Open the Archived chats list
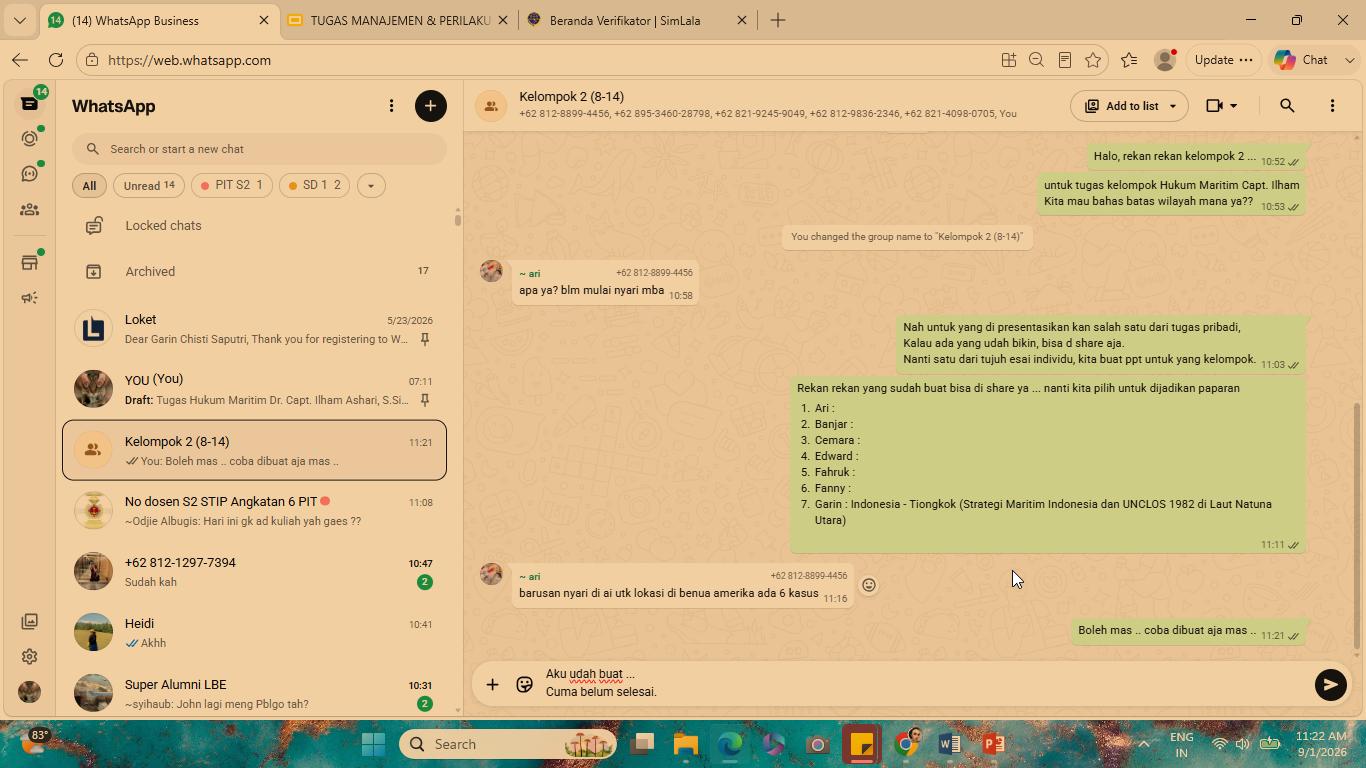This screenshot has width=1366, height=768. (254, 272)
